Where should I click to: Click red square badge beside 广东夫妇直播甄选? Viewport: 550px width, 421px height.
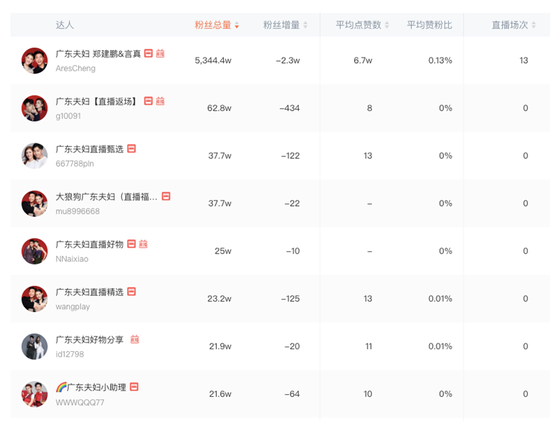pyautogui.click(x=132, y=149)
